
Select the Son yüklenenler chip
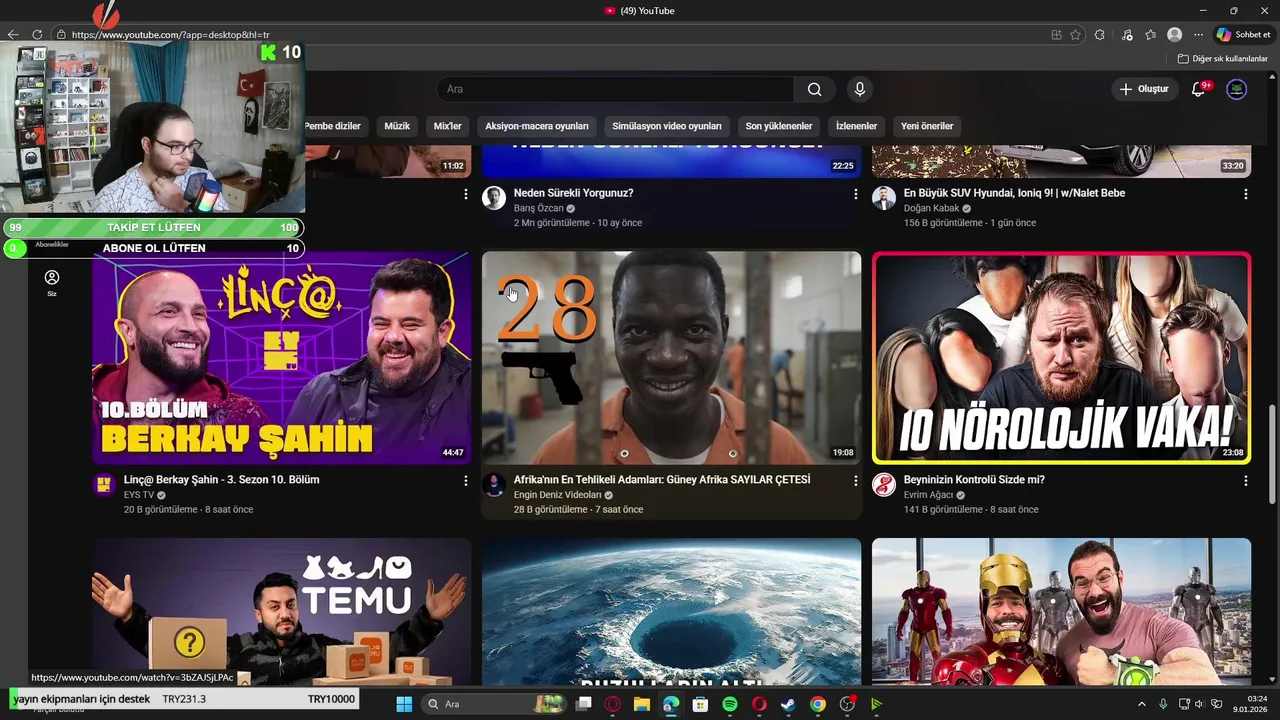(779, 126)
